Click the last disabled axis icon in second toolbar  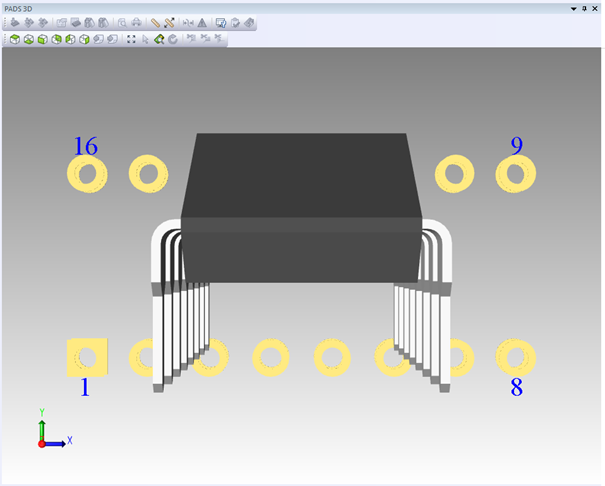[219, 38]
